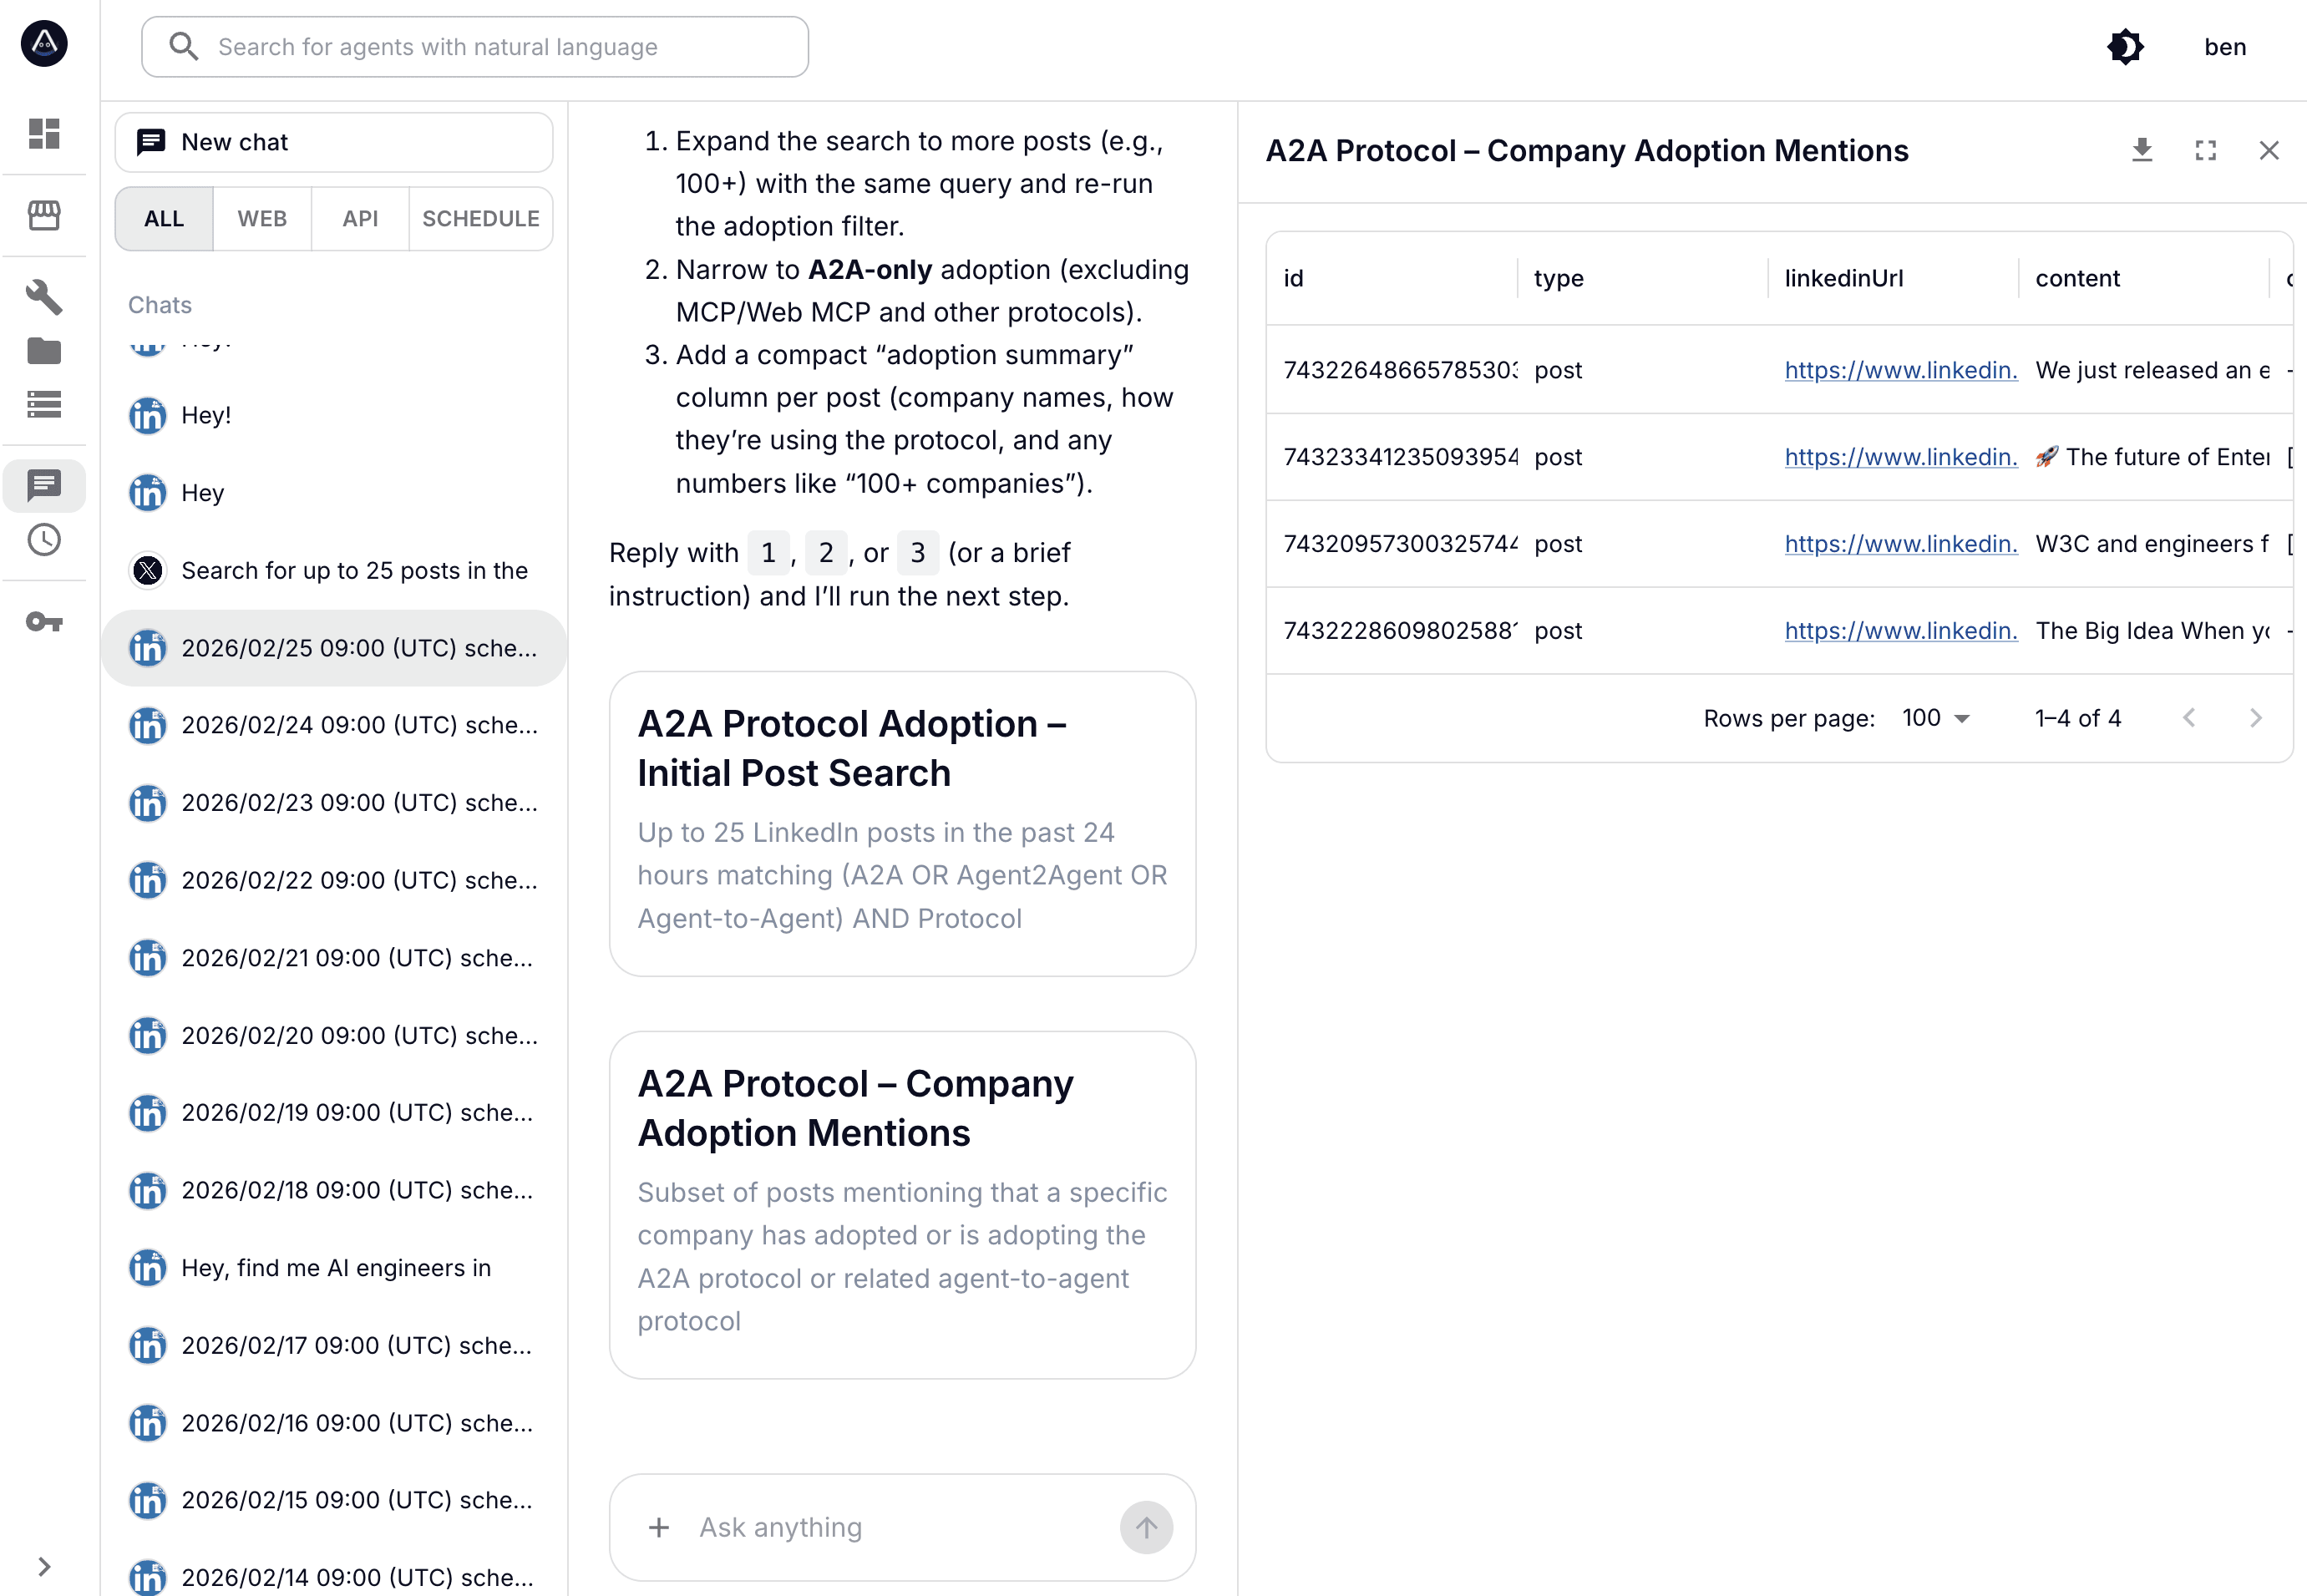Viewport: 2307px width, 1596px height.
Task: Expand the left sidebar chevron
Action: click(44, 1566)
